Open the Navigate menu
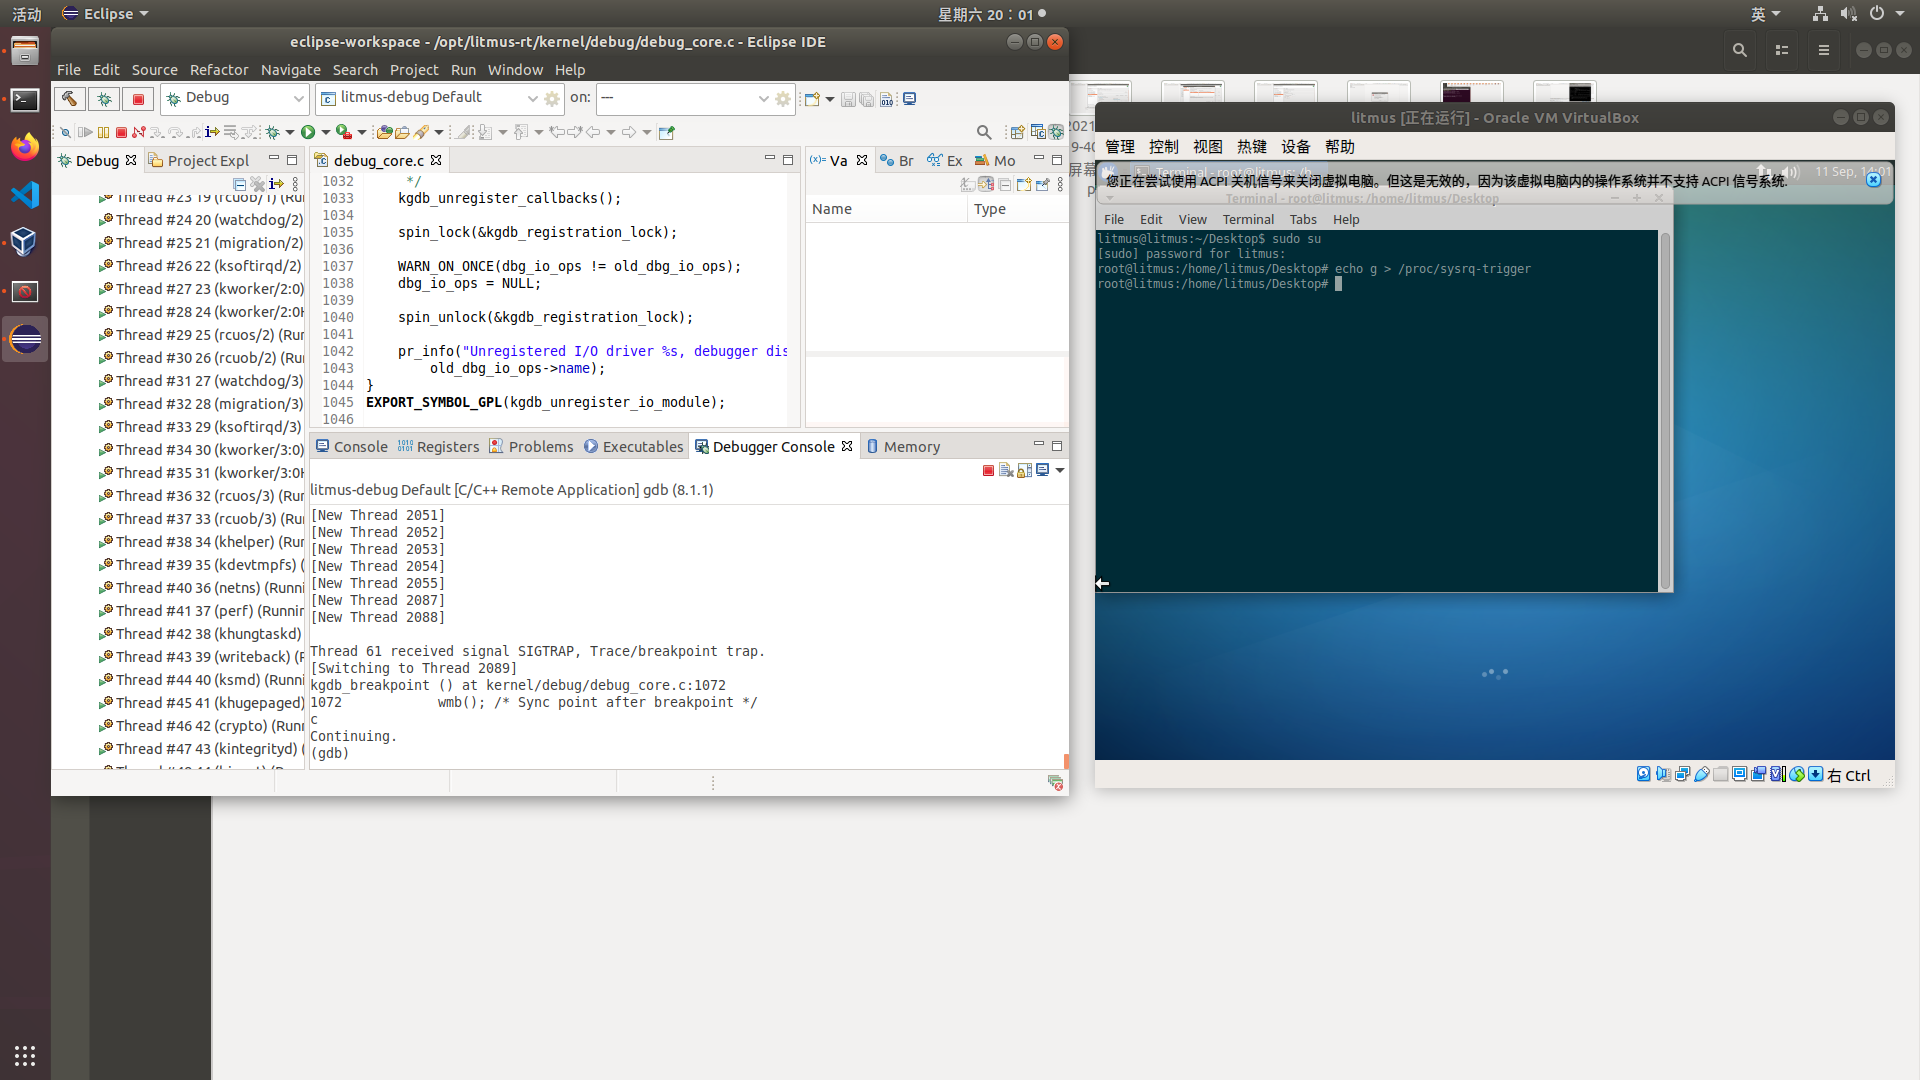Image resolution: width=1920 pixels, height=1080 pixels. (x=291, y=70)
